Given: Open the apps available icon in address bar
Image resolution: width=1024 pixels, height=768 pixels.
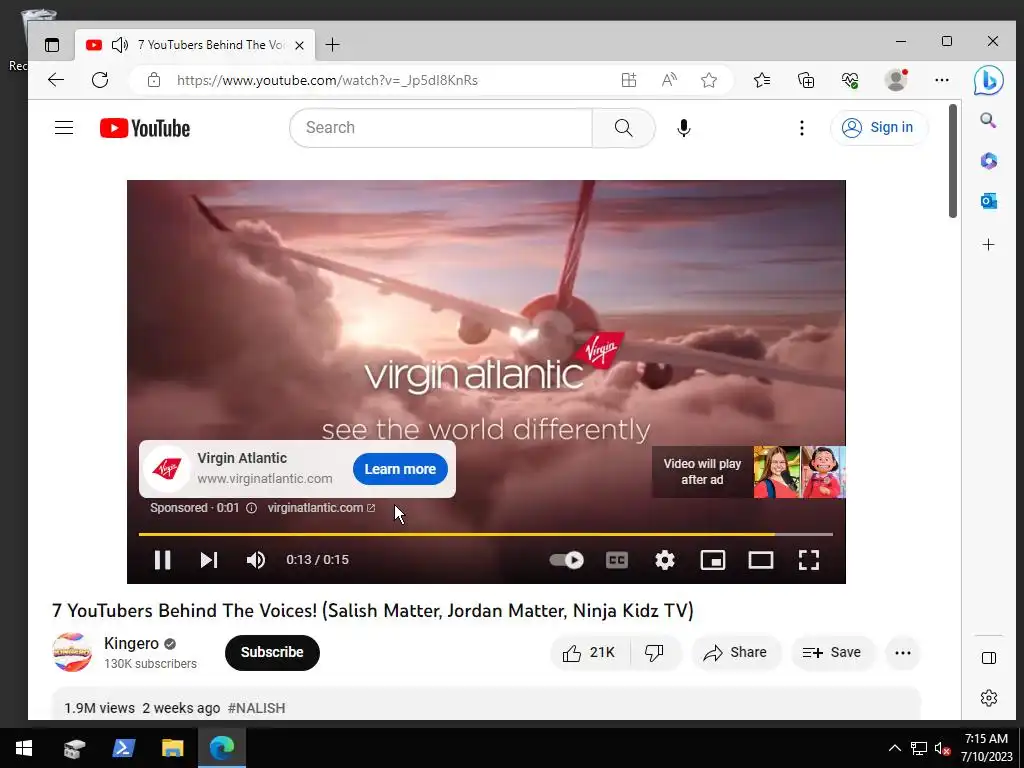Looking at the screenshot, I should 628,80.
